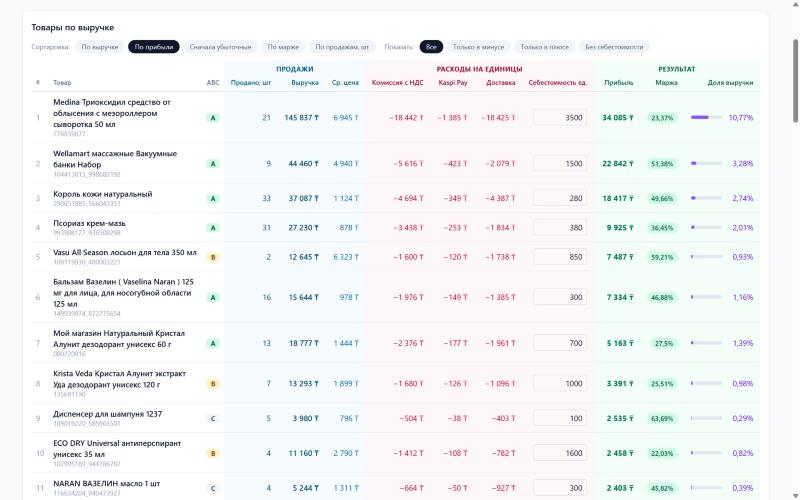Click revenue value 145 837 ₸
Viewport: 800px width, 500px height.
click(x=302, y=118)
